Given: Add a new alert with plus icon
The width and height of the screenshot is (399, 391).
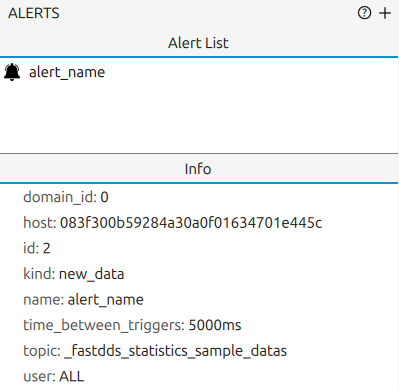Looking at the screenshot, I should coord(385,13).
